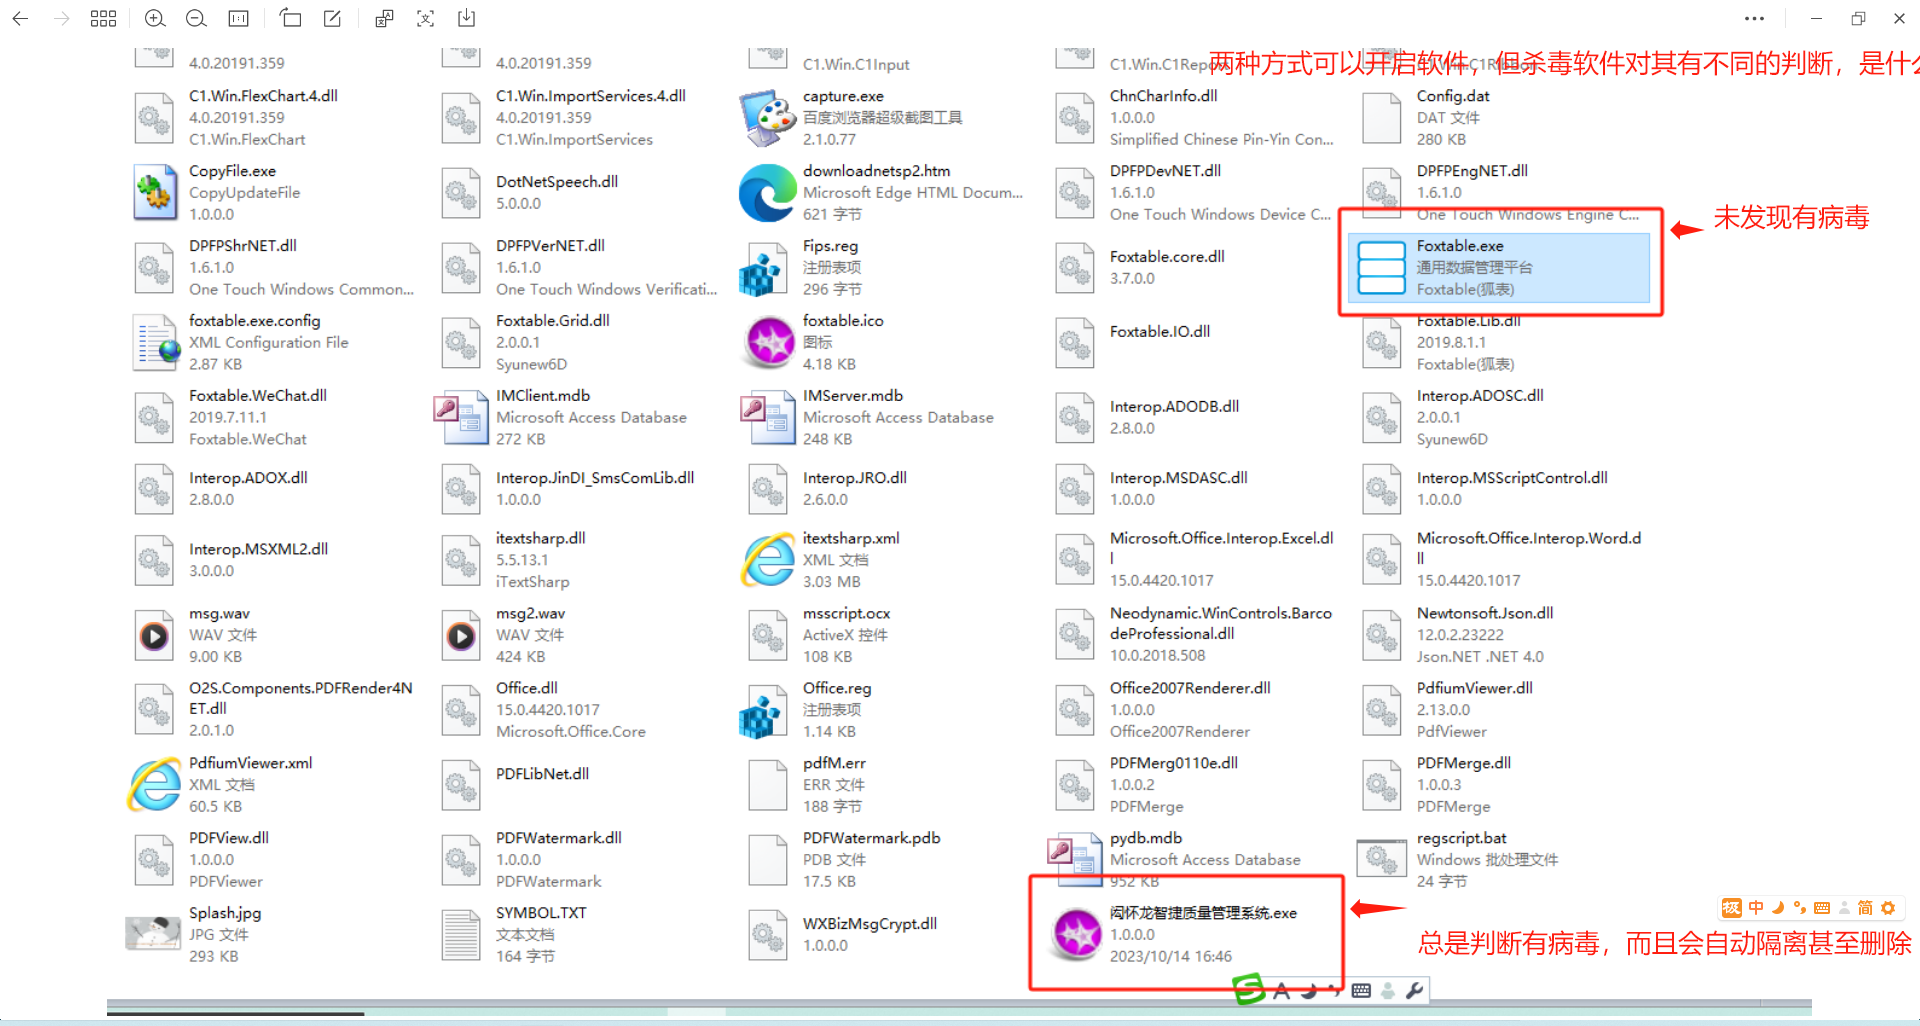Select the IMClient.mdb Access icon
This screenshot has height=1026, width=1920.
click(461, 418)
